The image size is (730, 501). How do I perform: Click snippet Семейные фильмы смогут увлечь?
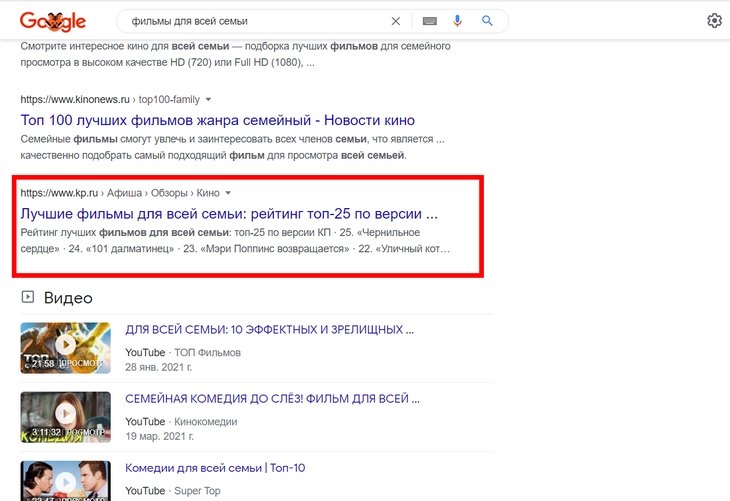pyautogui.click(x=232, y=147)
